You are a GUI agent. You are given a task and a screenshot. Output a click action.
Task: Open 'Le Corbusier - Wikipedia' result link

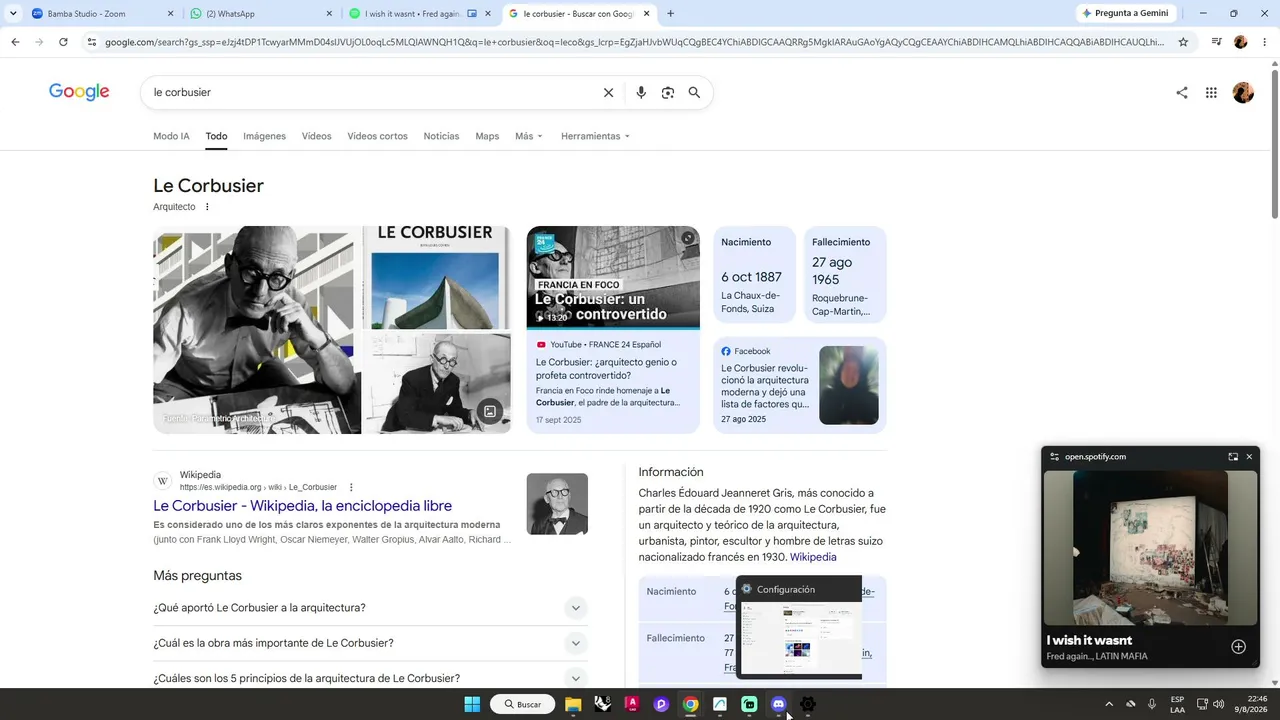[302, 506]
